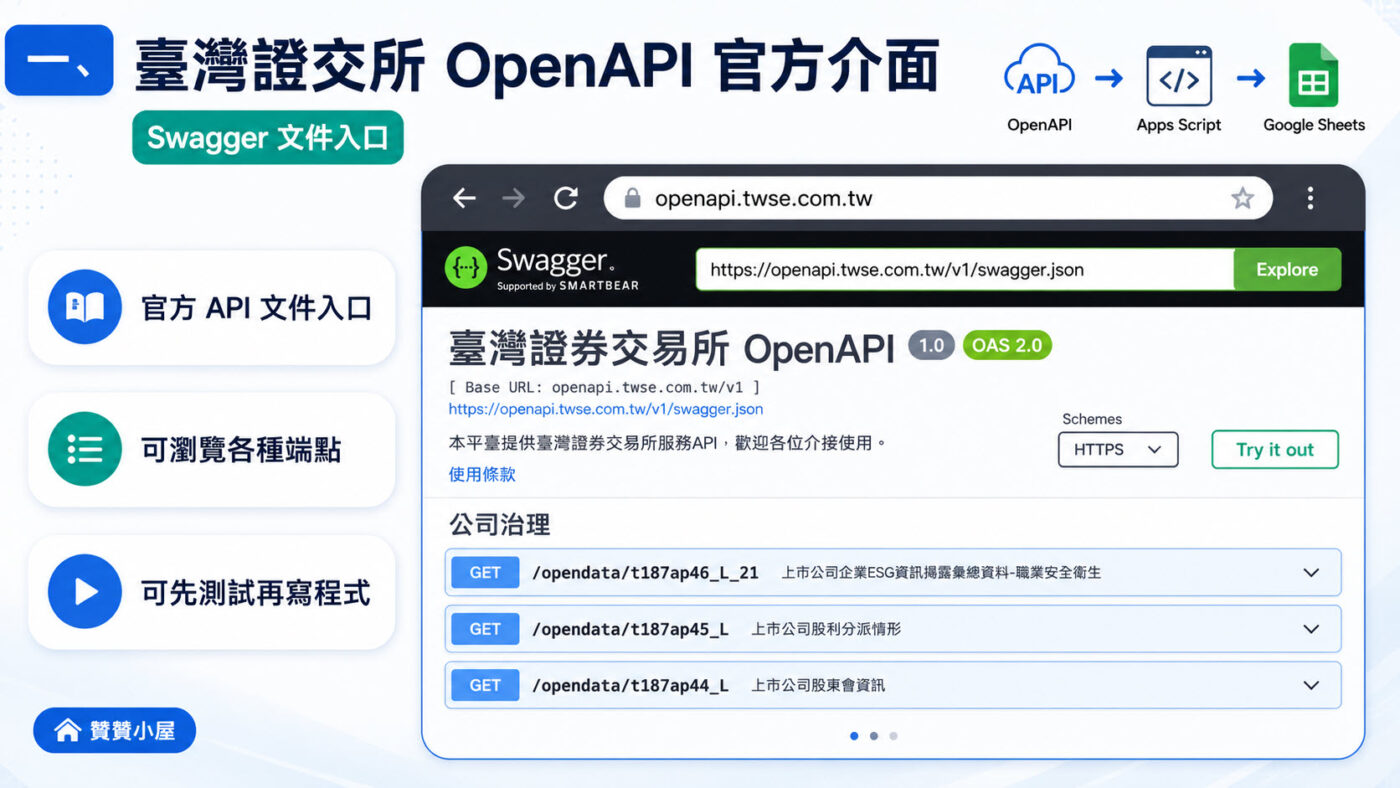The image size is (1400, 788).
Task: Open the 使用條款 link
Action: point(482,474)
